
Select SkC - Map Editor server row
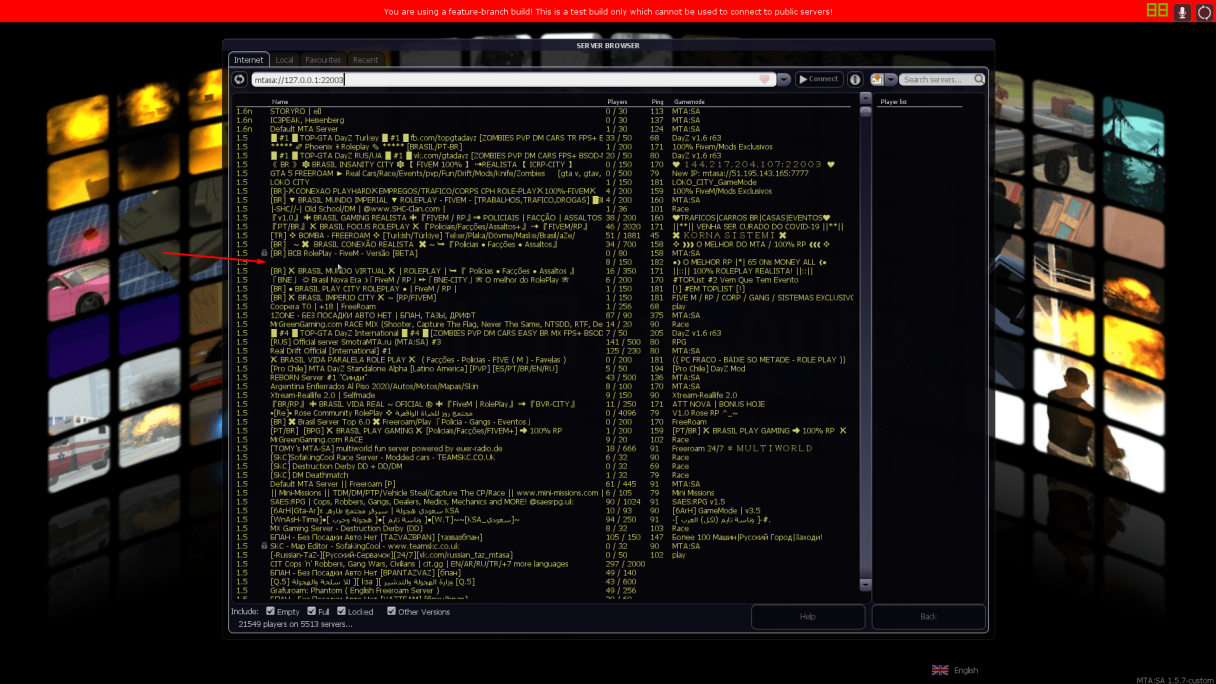pyautogui.click(x=543, y=546)
